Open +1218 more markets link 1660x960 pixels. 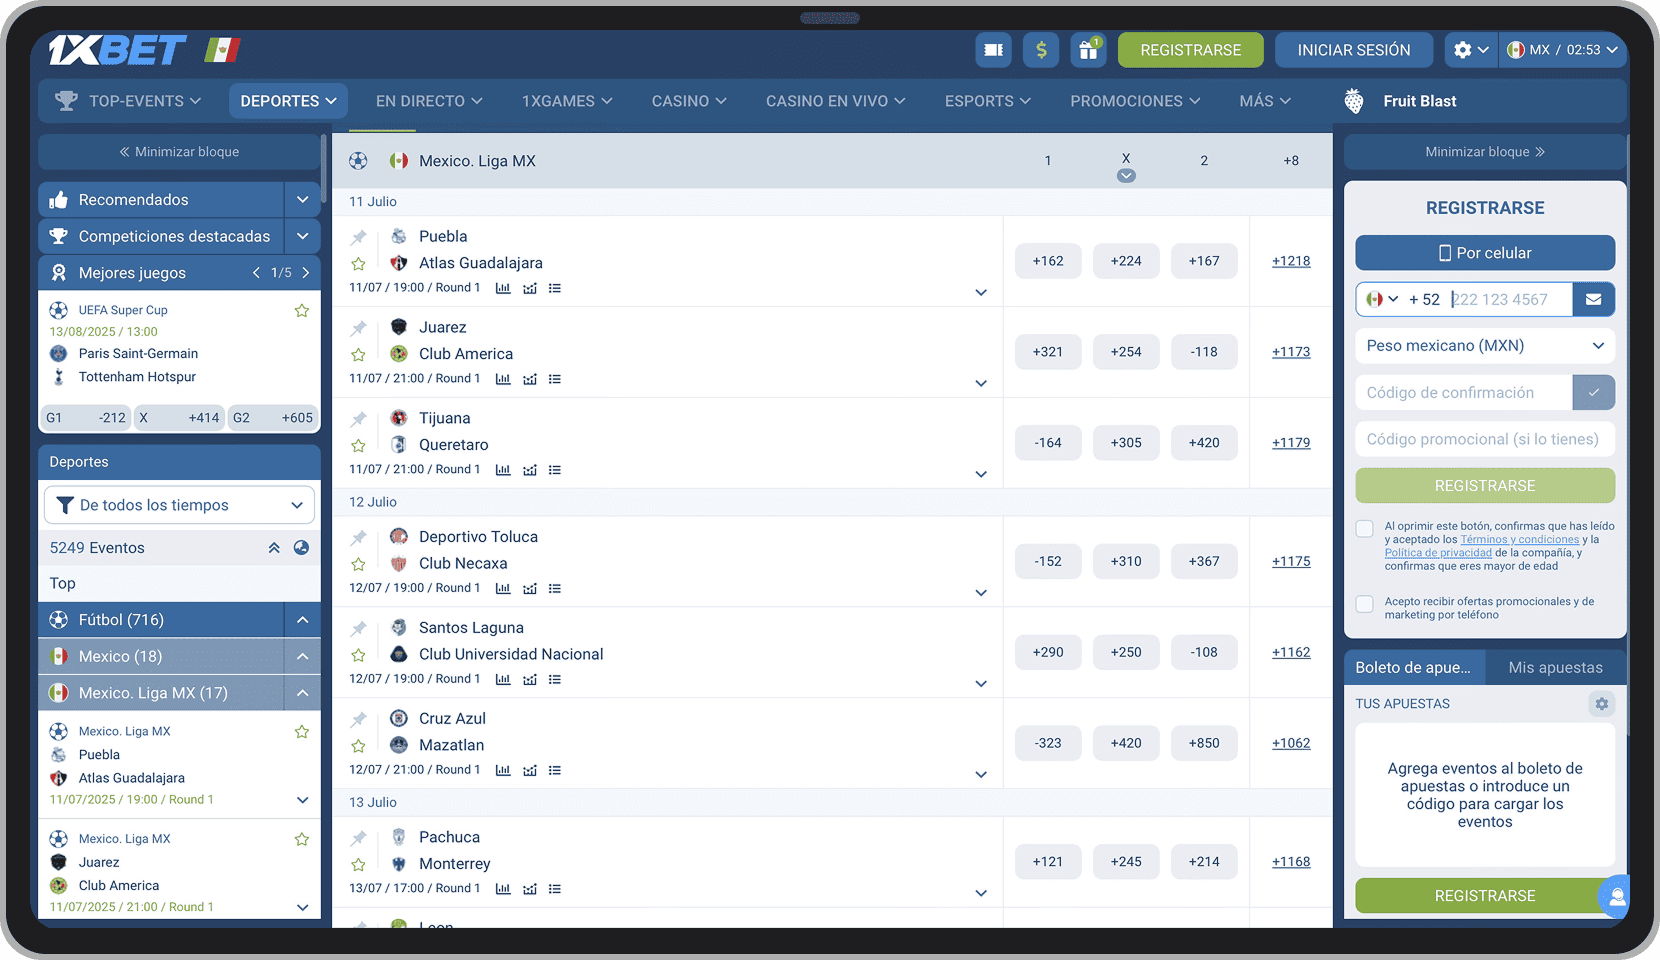[x=1291, y=261]
